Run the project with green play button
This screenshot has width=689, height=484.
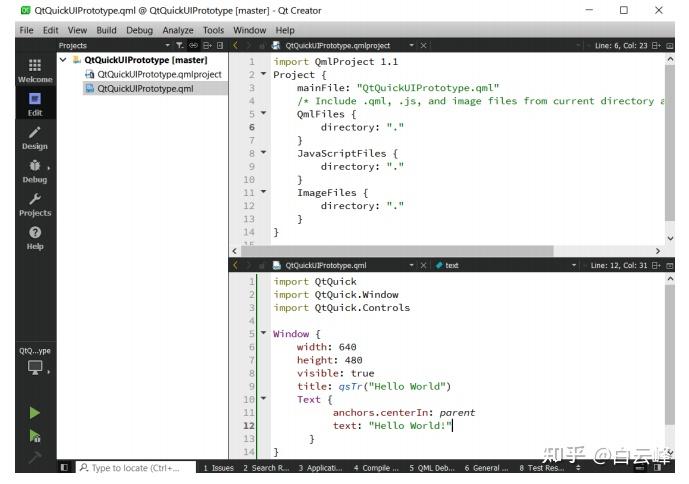pyautogui.click(x=35, y=412)
